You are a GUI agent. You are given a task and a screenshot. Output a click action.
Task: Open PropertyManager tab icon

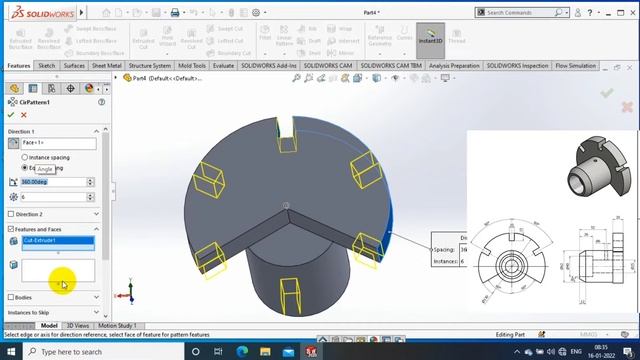(x=33, y=88)
